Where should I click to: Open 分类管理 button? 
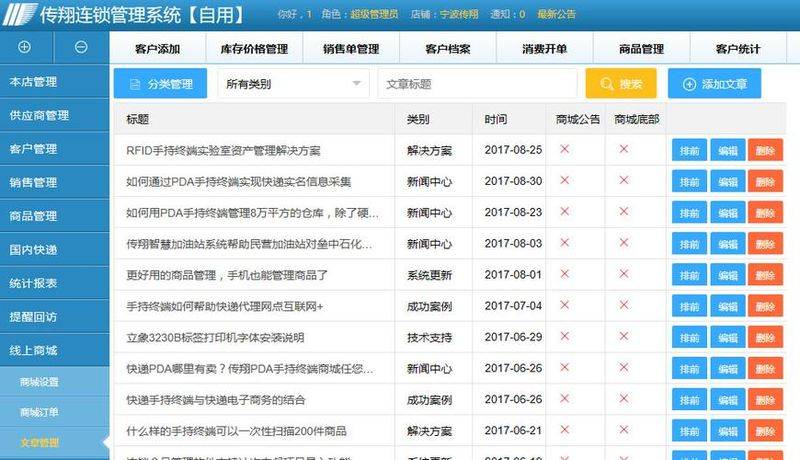click(x=160, y=84)
